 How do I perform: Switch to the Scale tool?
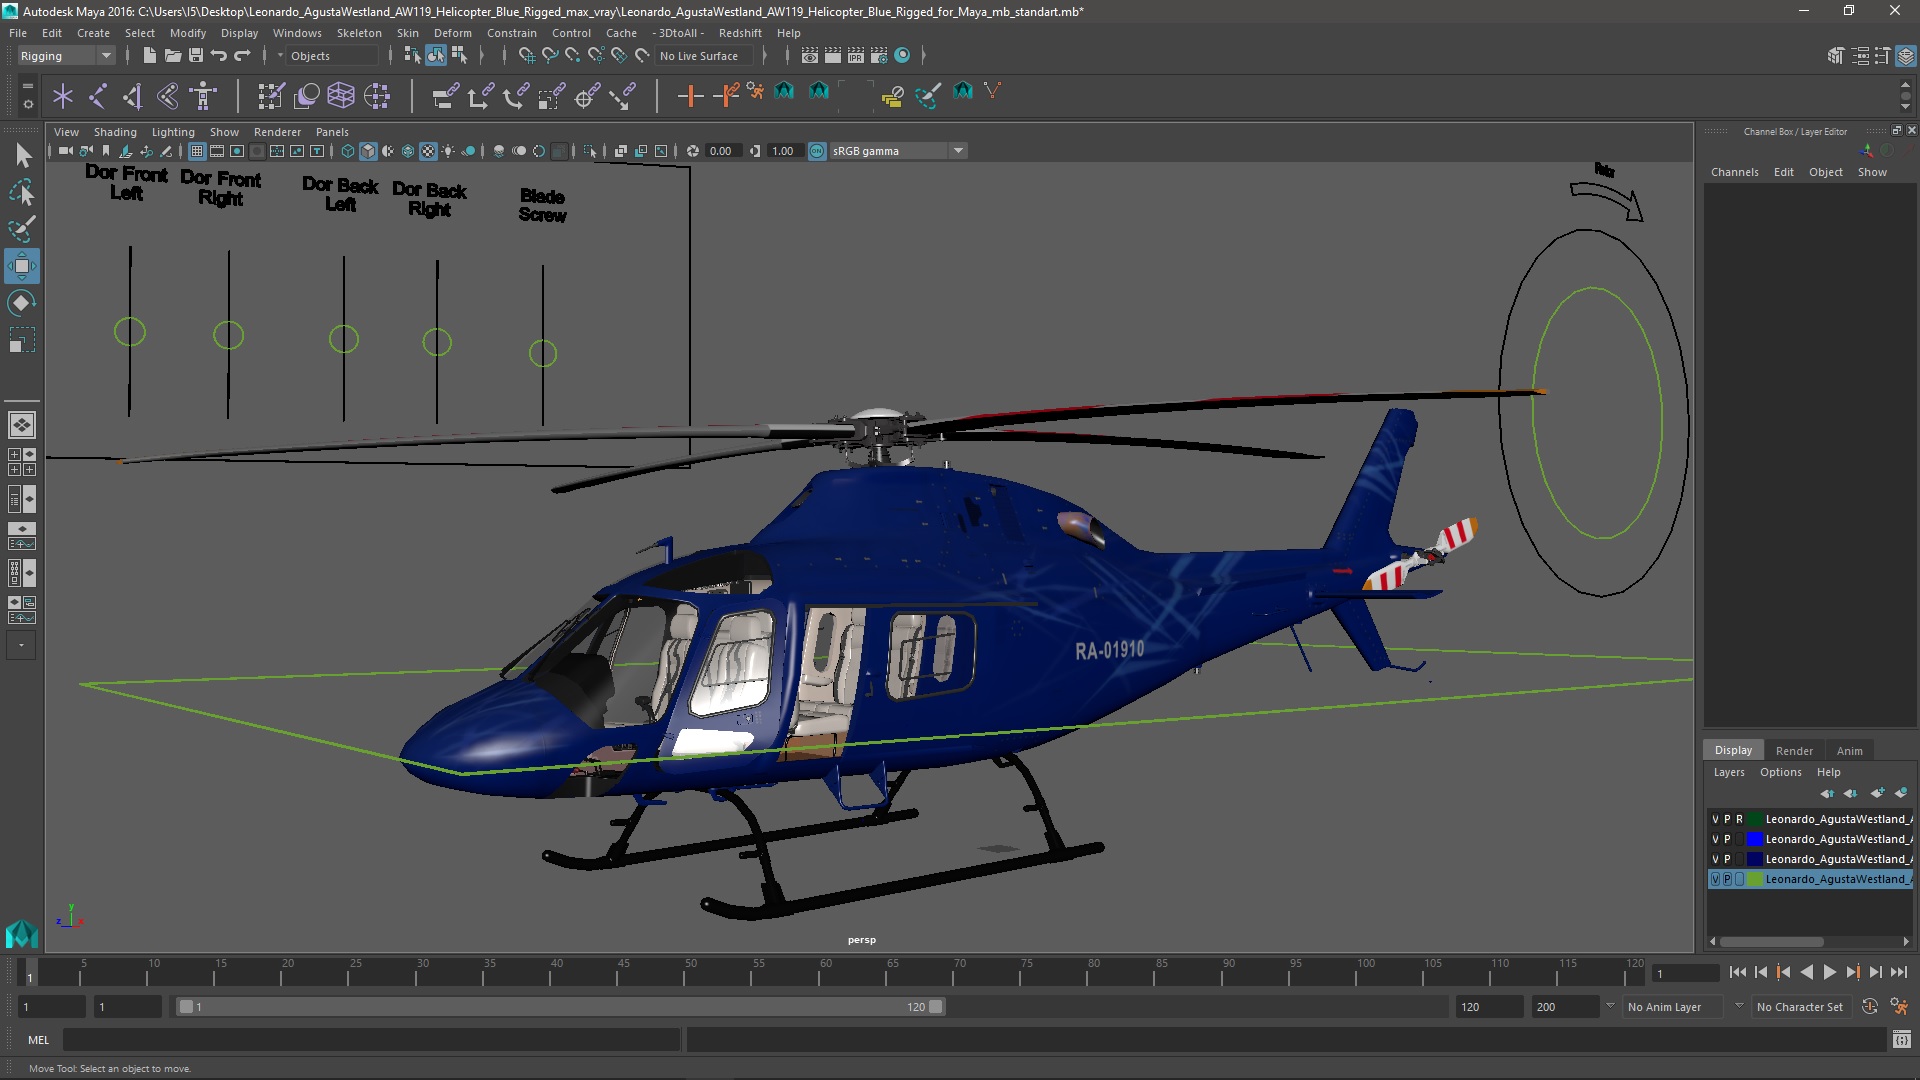pos(22,340)
